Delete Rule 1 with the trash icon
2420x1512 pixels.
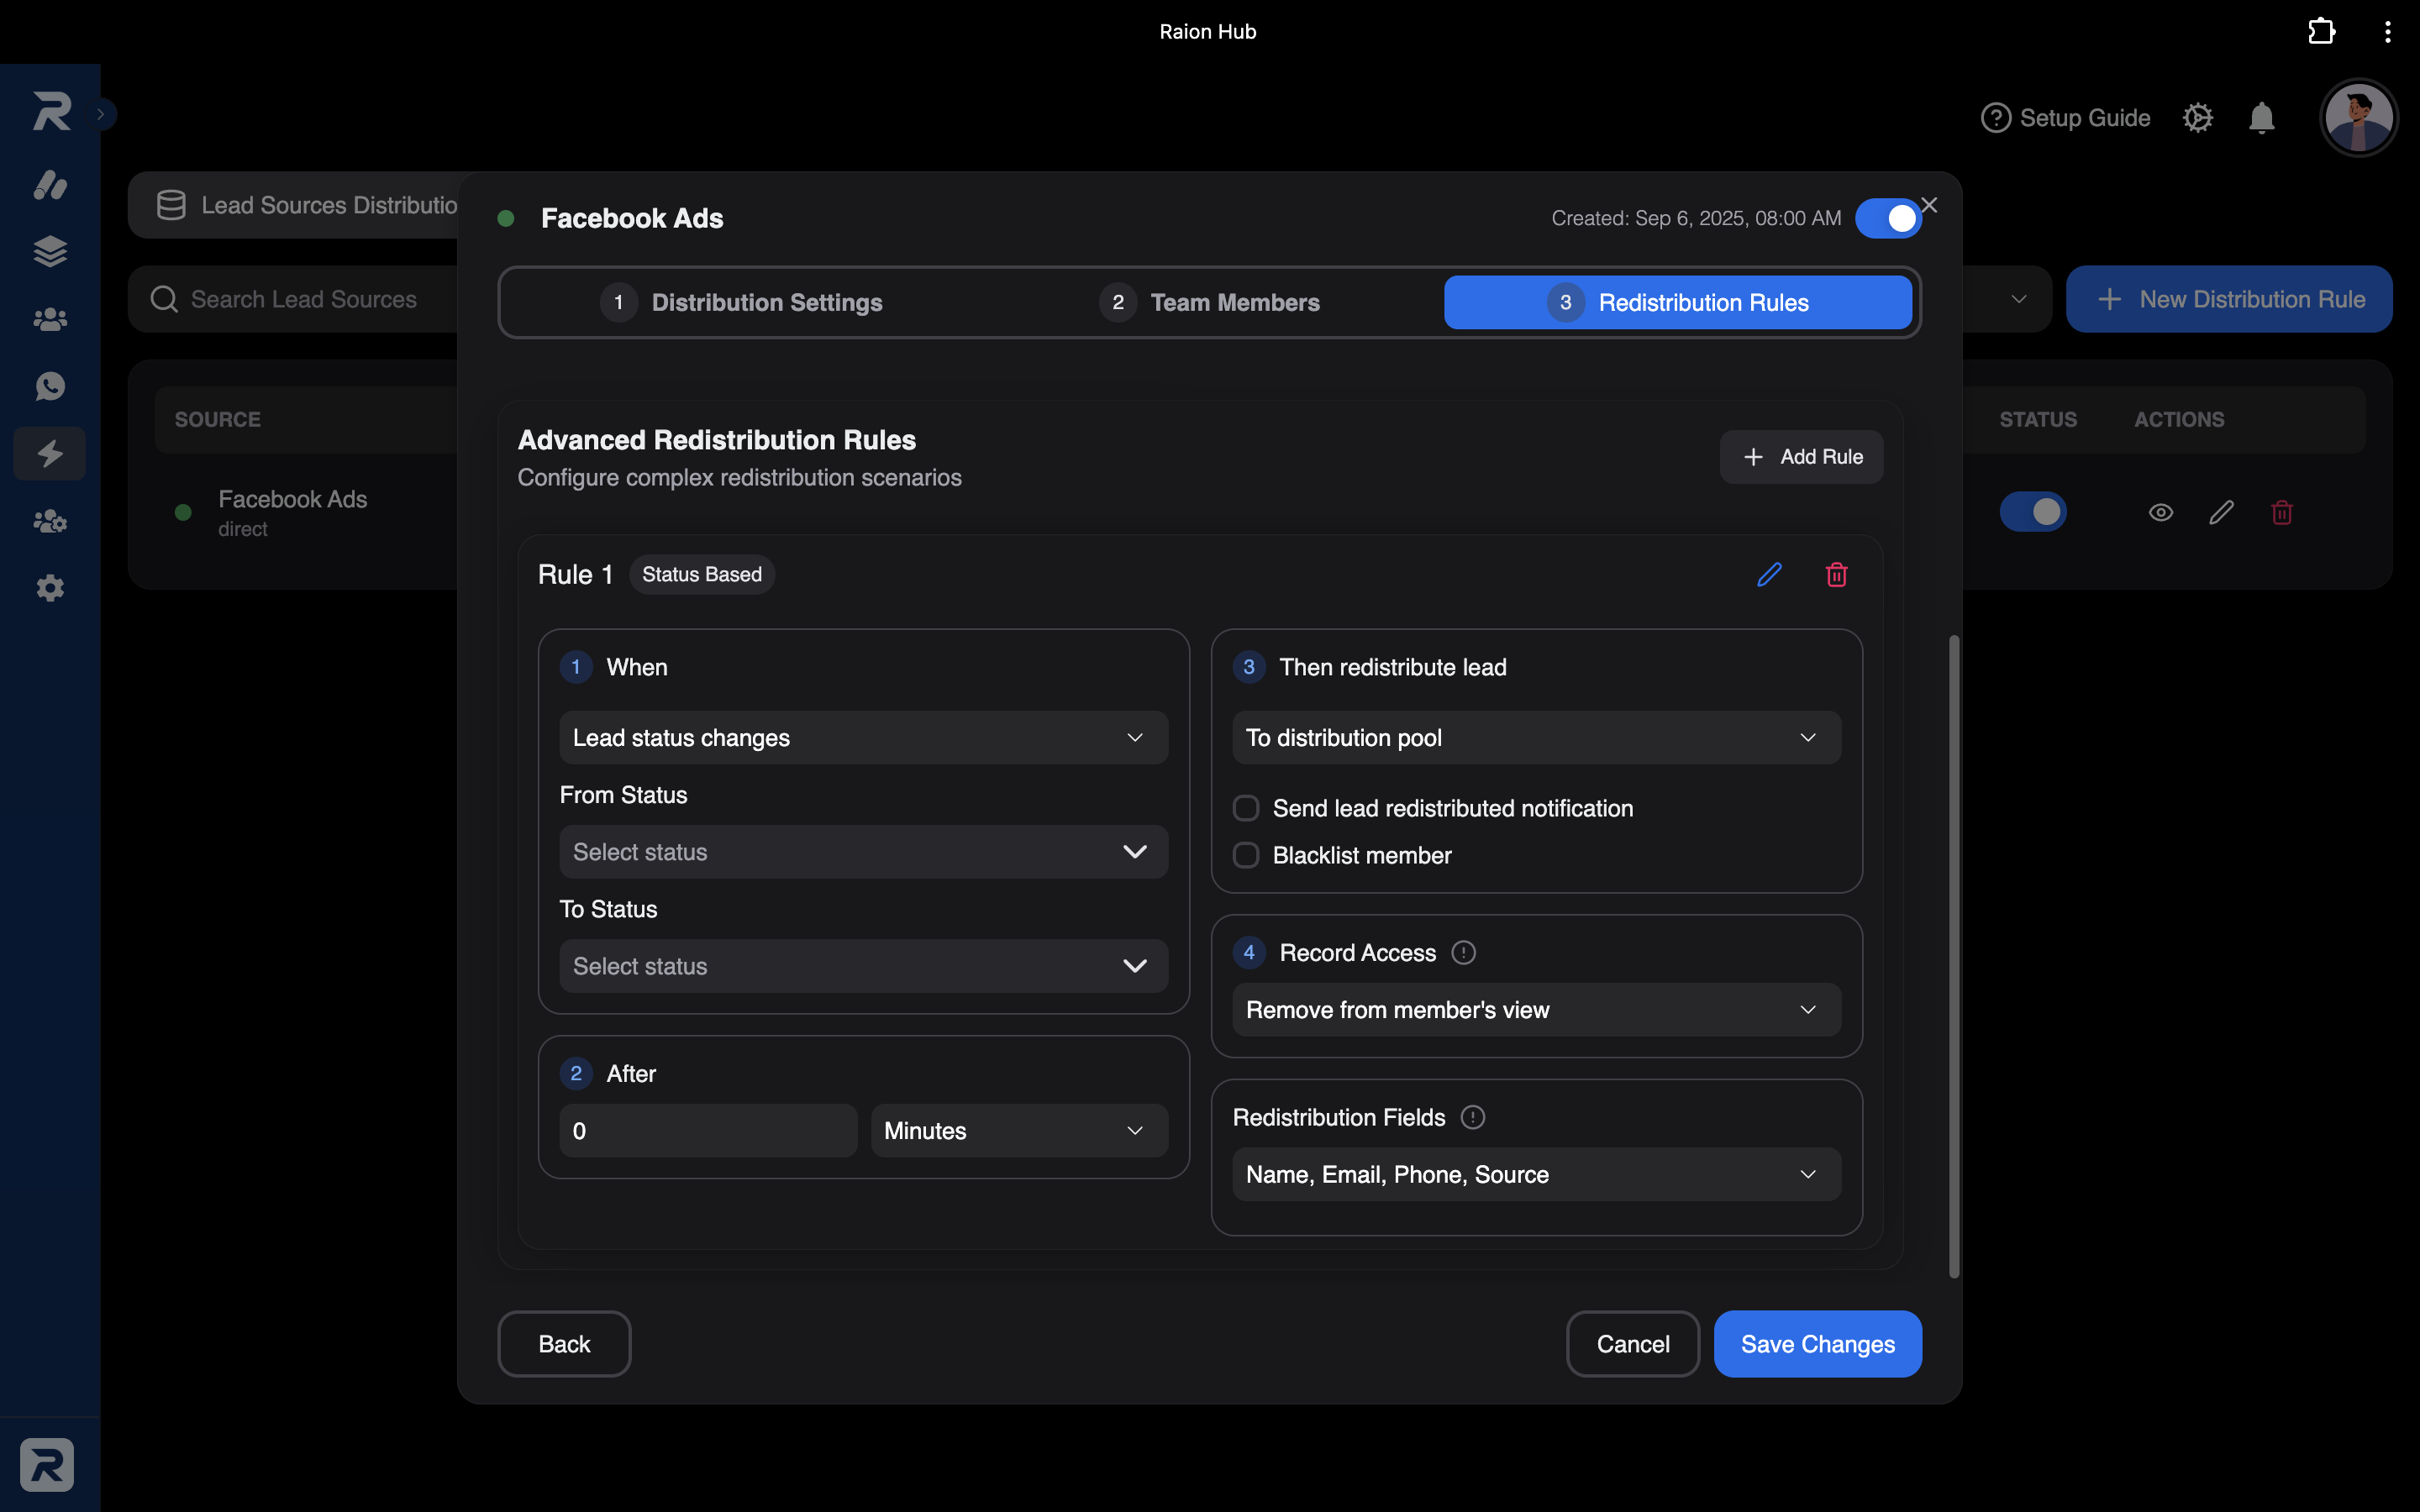[x=1836, y=574]
